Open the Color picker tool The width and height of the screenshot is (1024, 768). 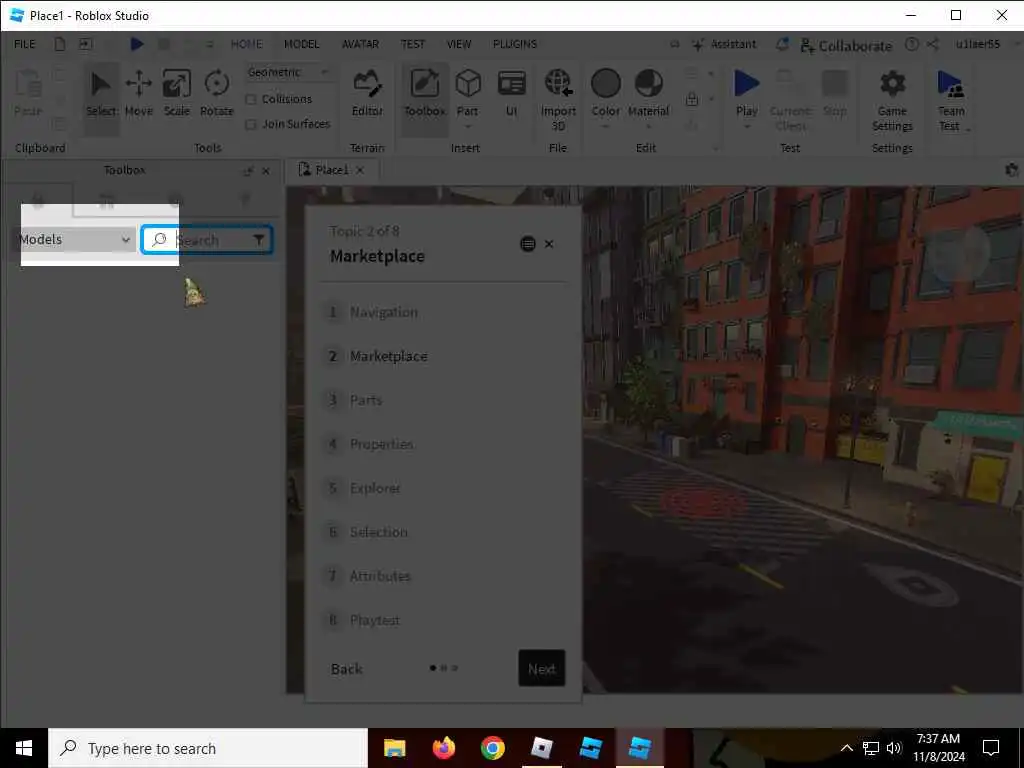pyautogui.click(x=605, y=91)
